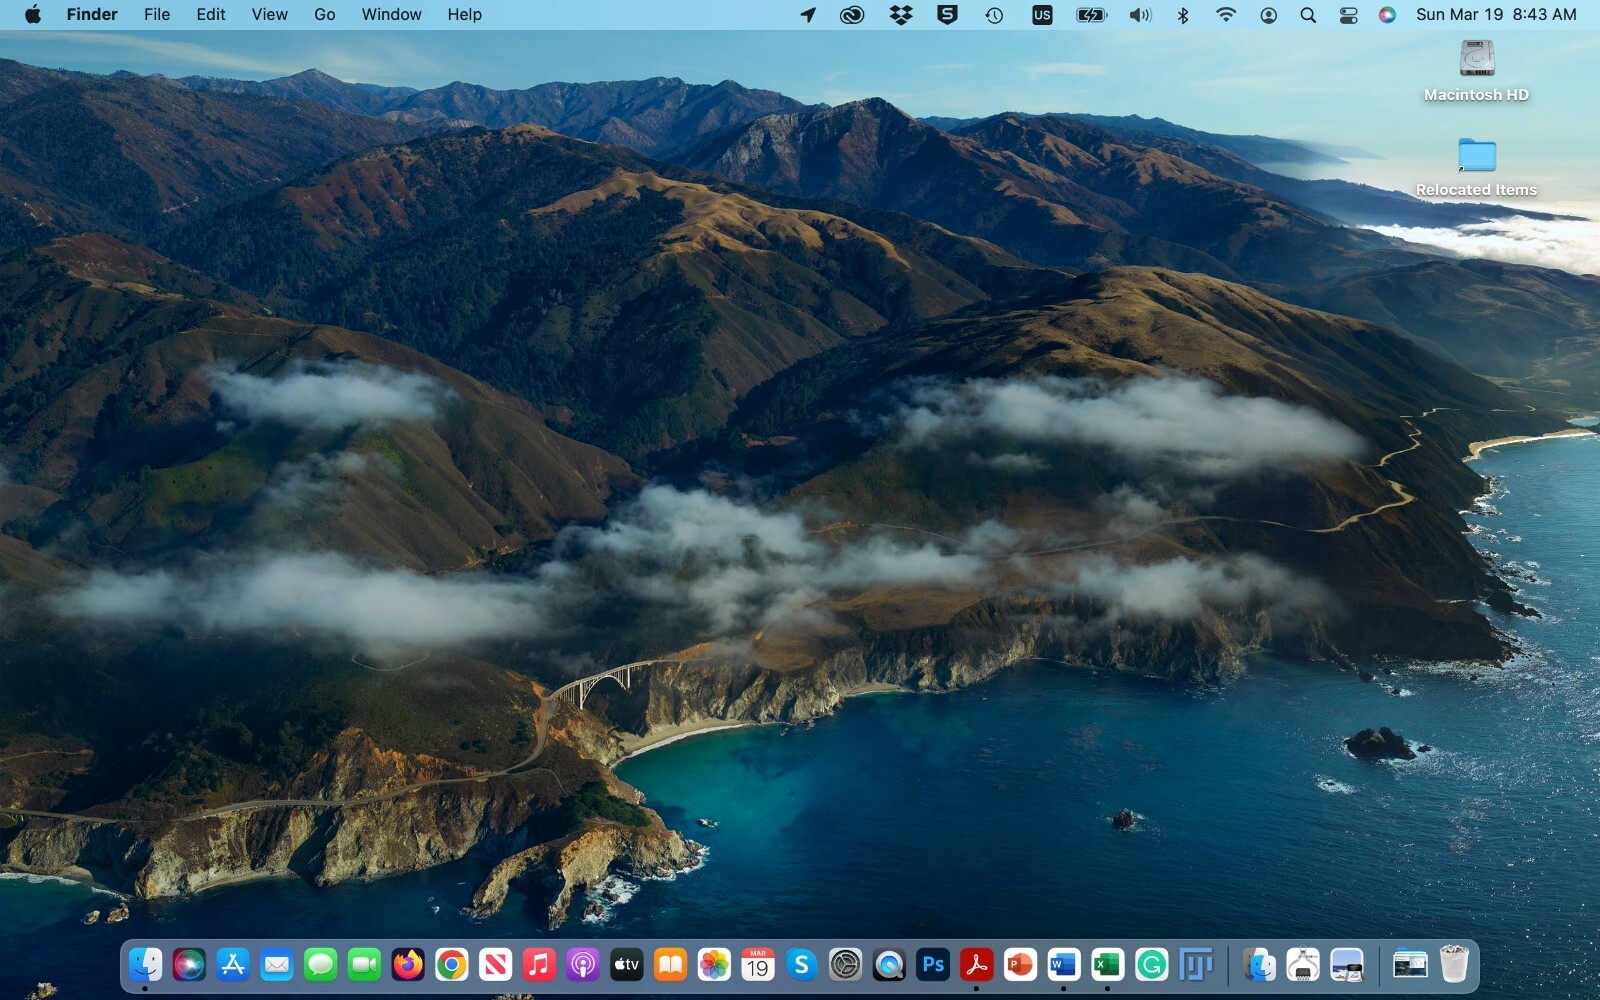Open Adobe Acrobat in the Dock
The height and width of the screenshot is (1000, 1600).
click(x=976, y=965)
